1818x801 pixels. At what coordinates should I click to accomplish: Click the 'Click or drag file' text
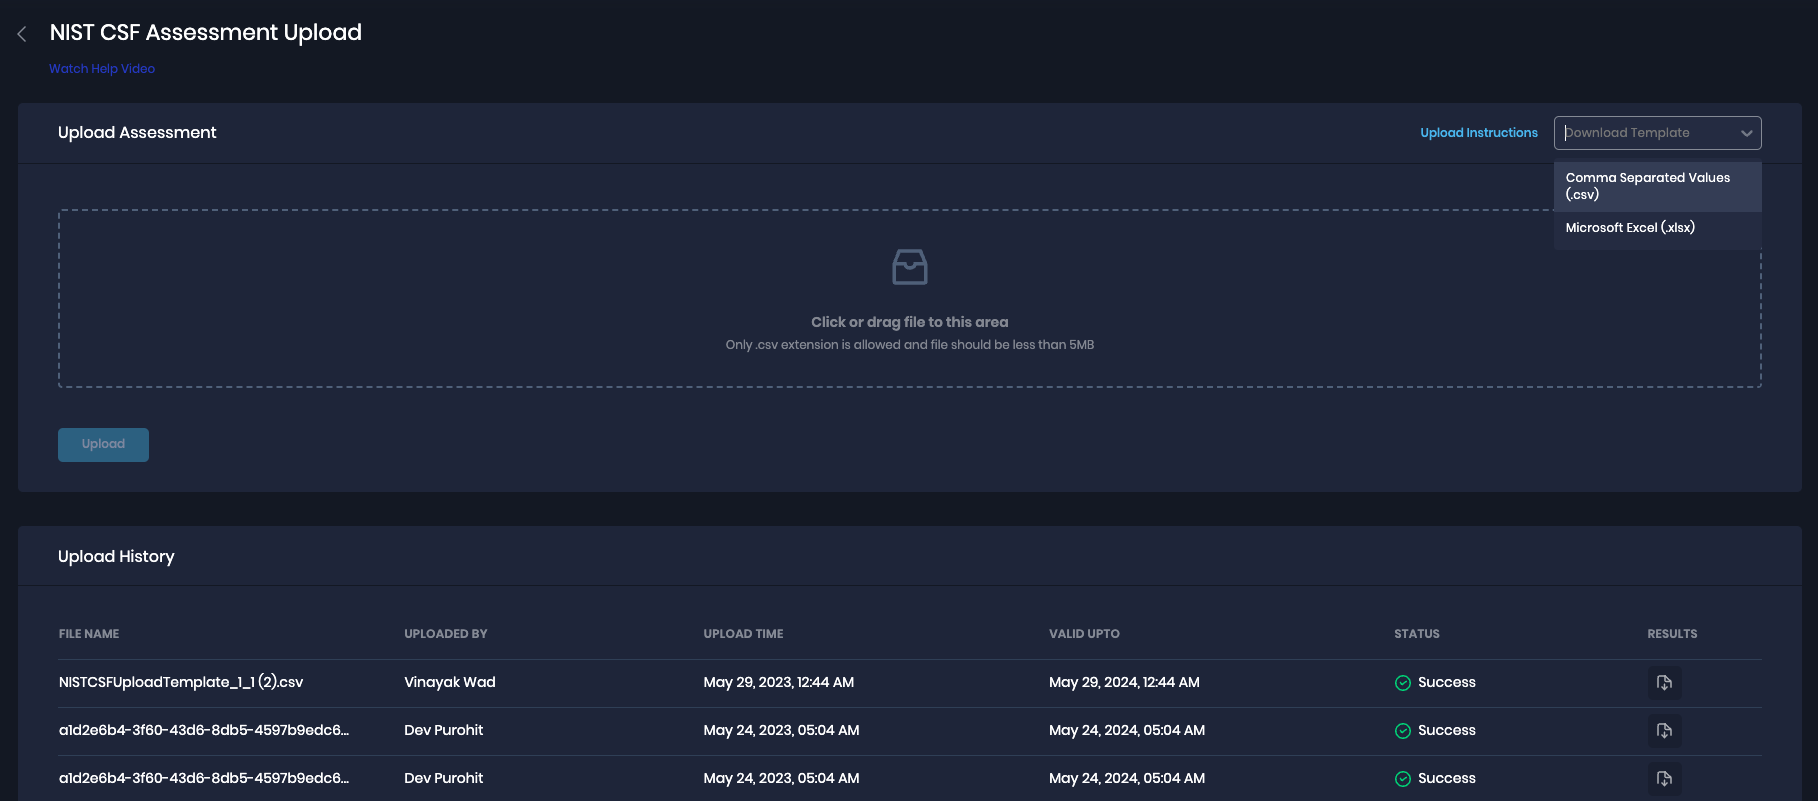910,322
